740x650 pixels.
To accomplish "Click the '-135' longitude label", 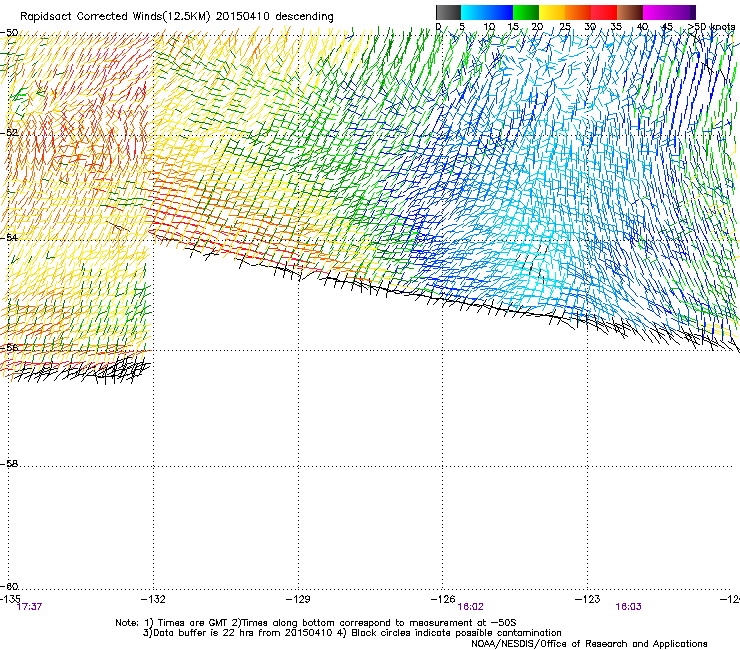I will (x=9, y=599).
